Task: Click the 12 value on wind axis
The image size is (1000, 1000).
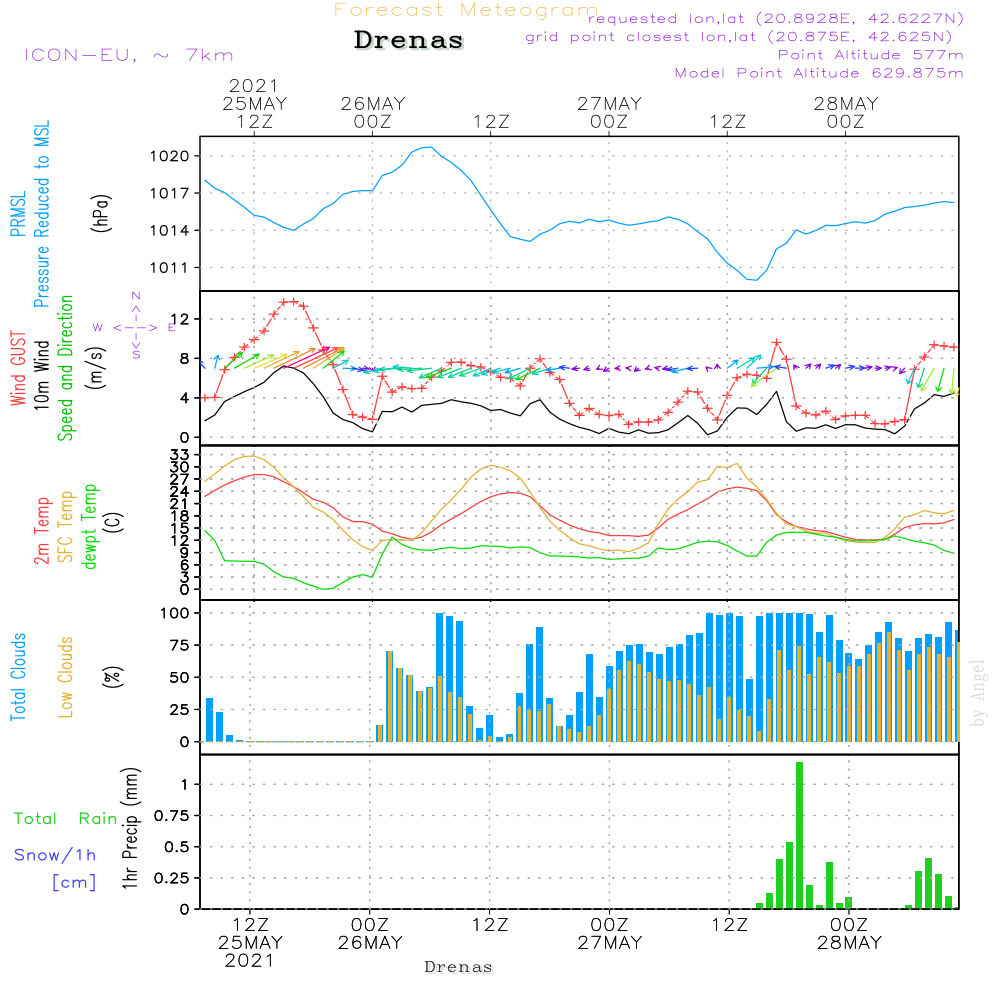Action: click(180, 319)
